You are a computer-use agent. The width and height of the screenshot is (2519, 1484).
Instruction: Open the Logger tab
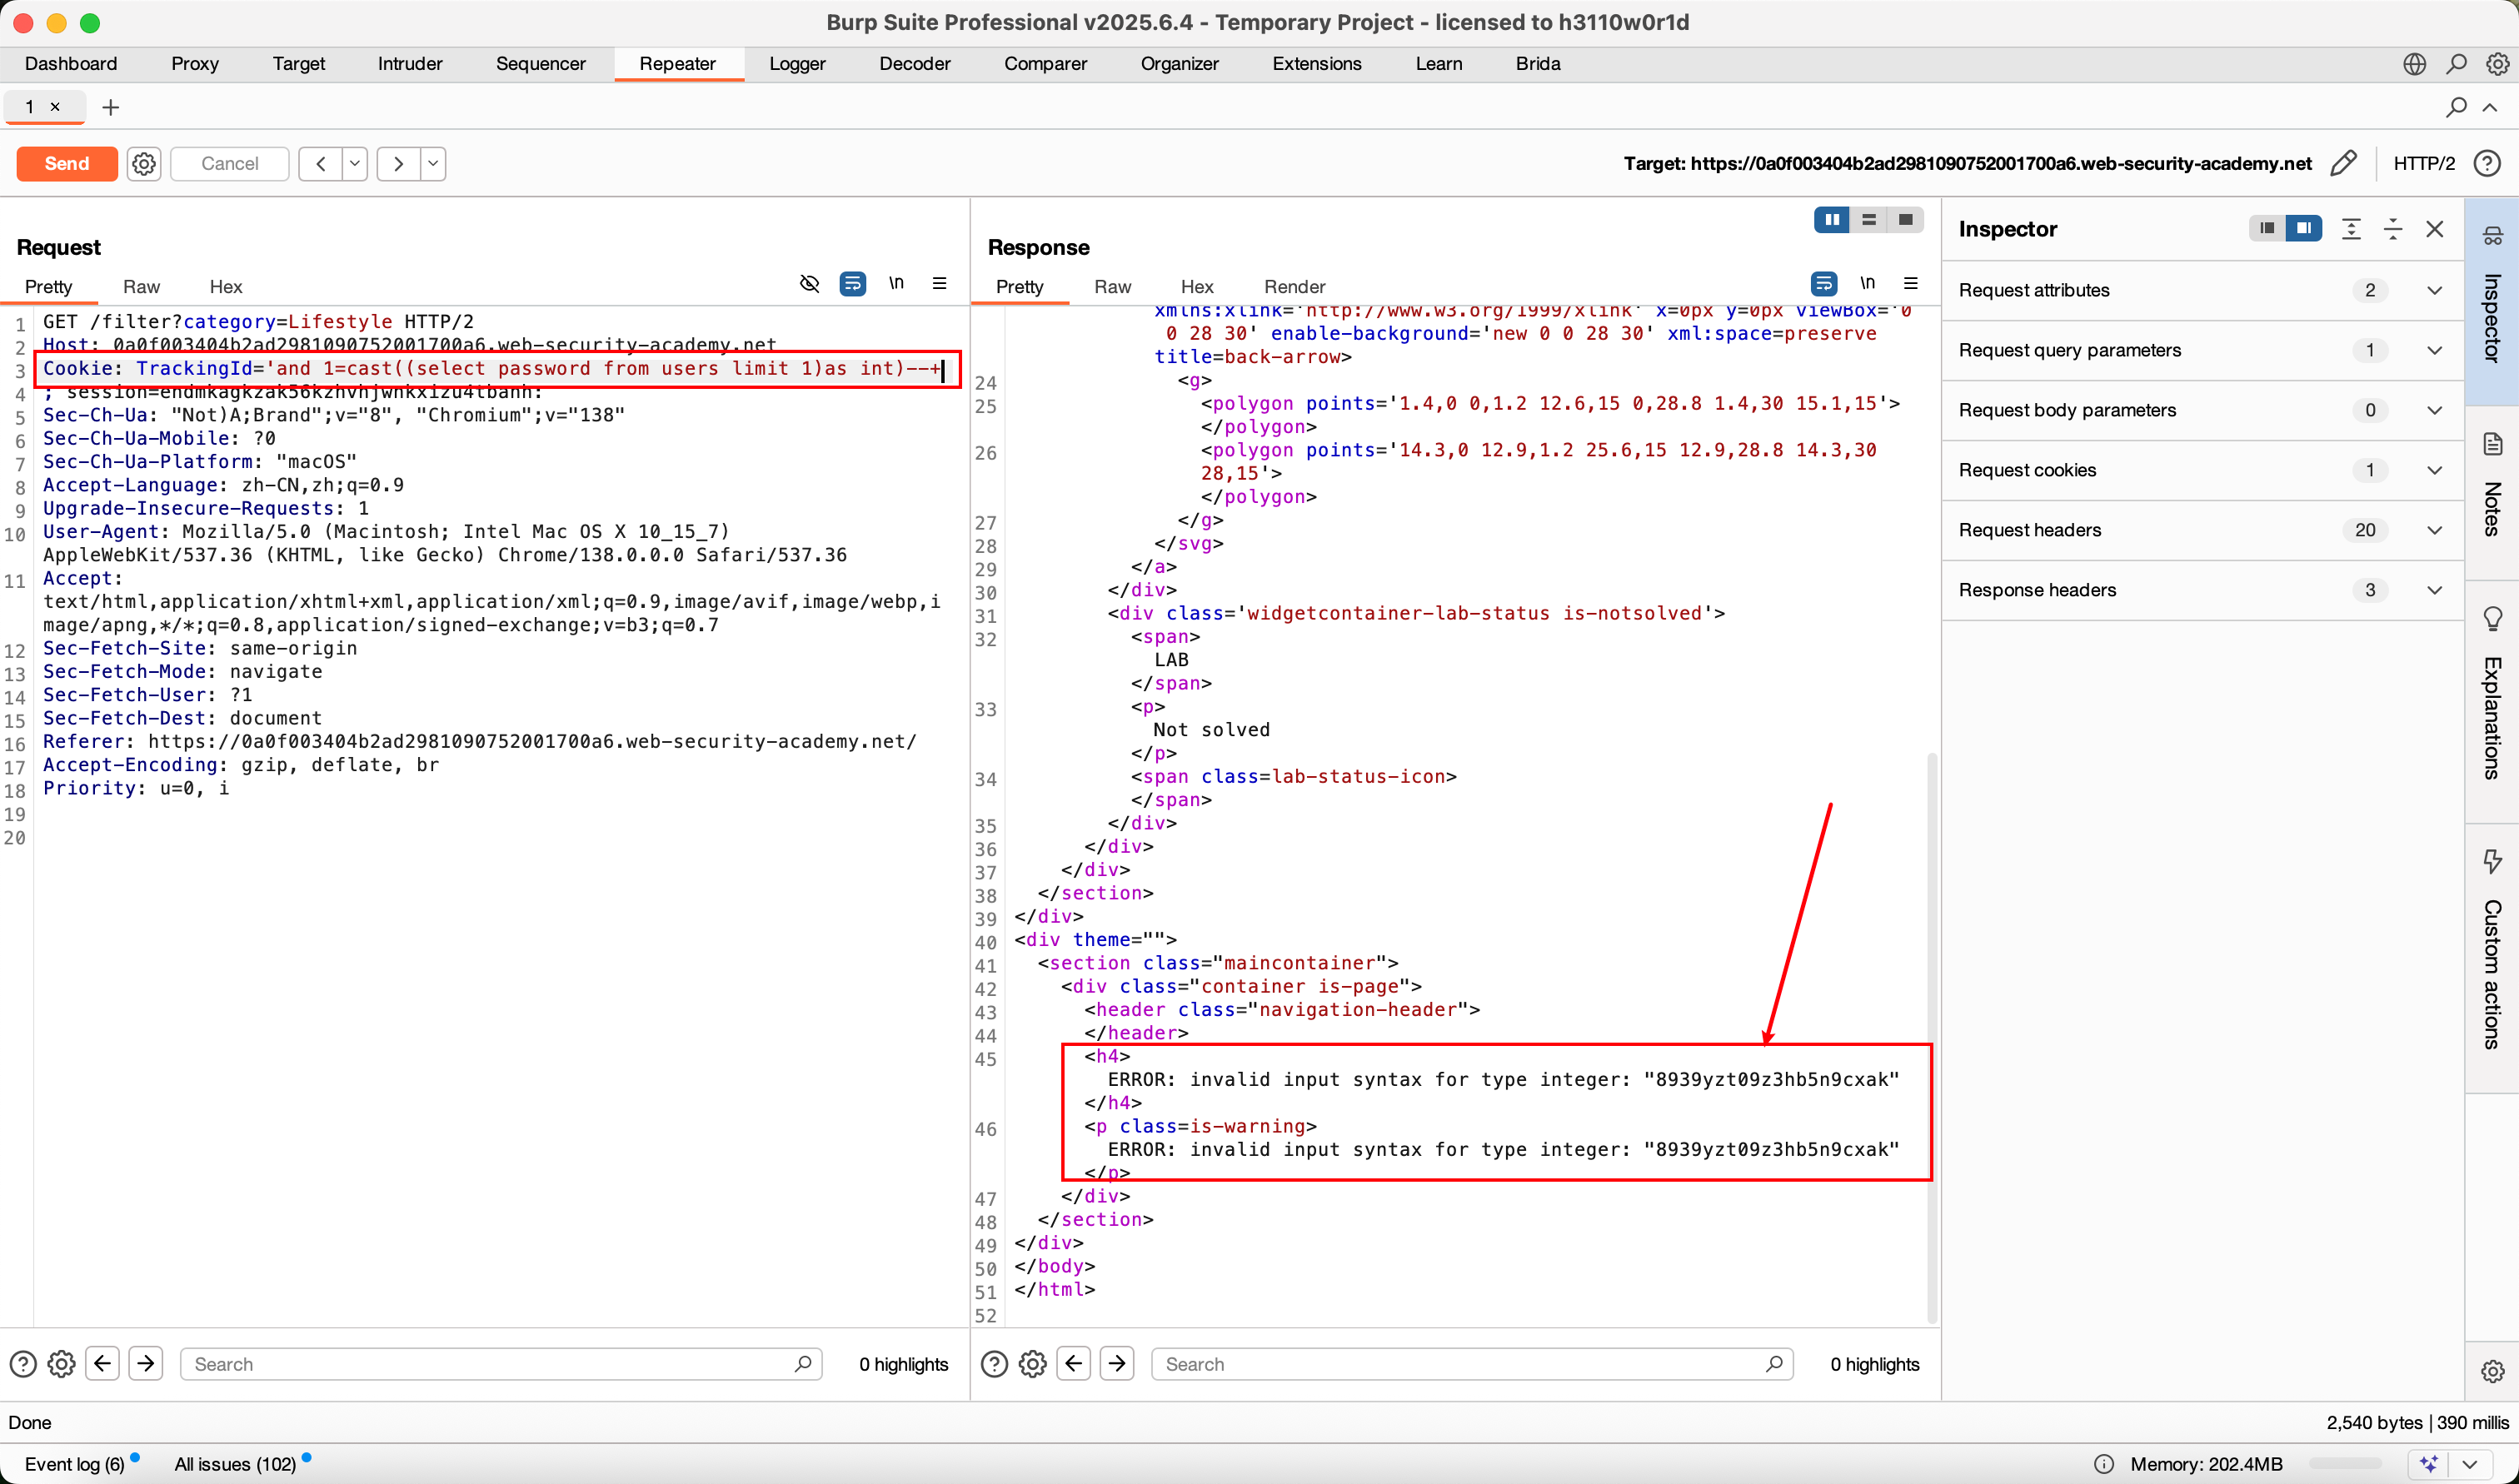click(797, 63)
